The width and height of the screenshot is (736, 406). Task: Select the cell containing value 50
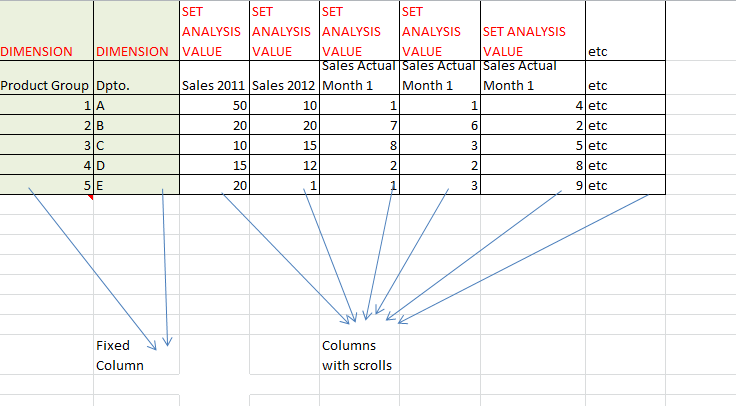[214, 105]
